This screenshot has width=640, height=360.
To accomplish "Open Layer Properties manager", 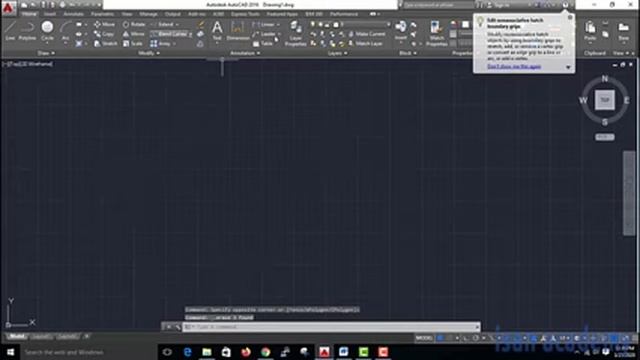I will point(296,33).
